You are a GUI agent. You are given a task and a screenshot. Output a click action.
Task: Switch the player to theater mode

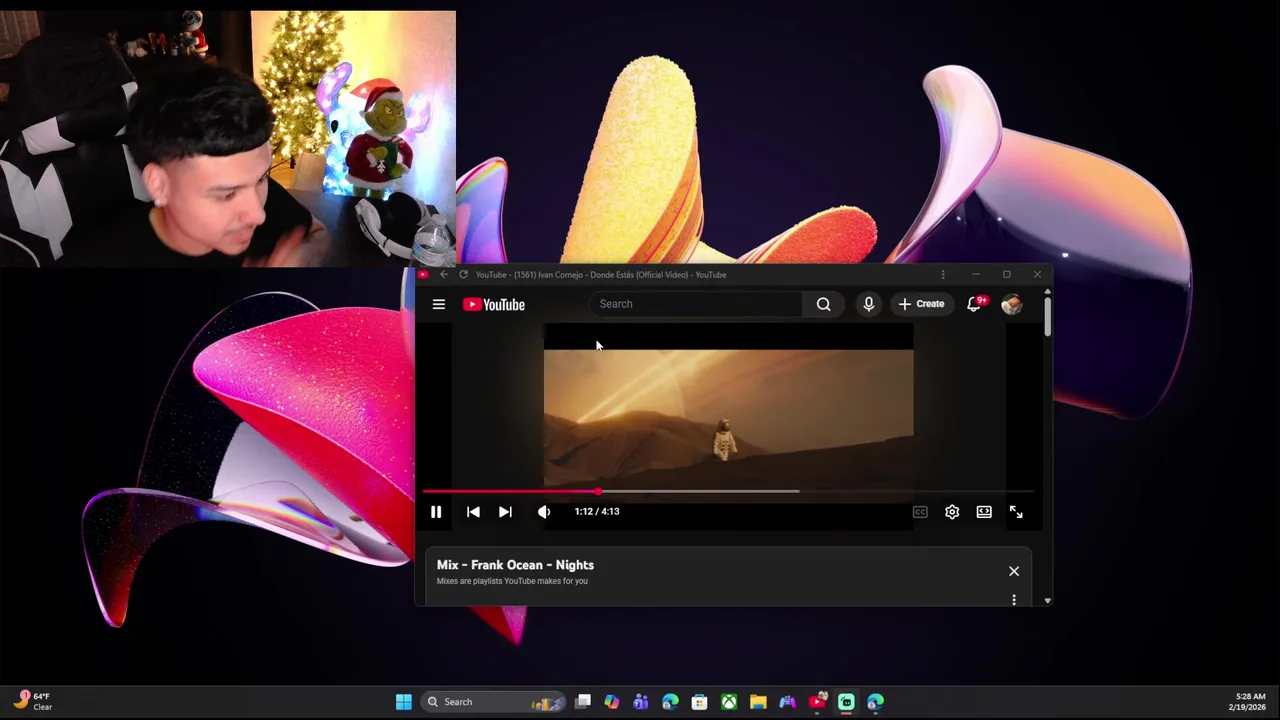point(984,512)
